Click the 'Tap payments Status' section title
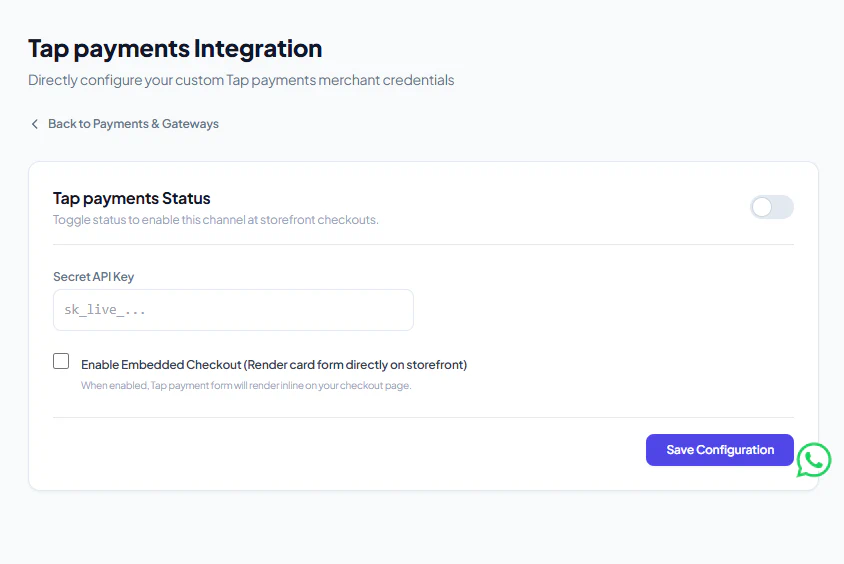844x564 pixels. coord(131,198)
